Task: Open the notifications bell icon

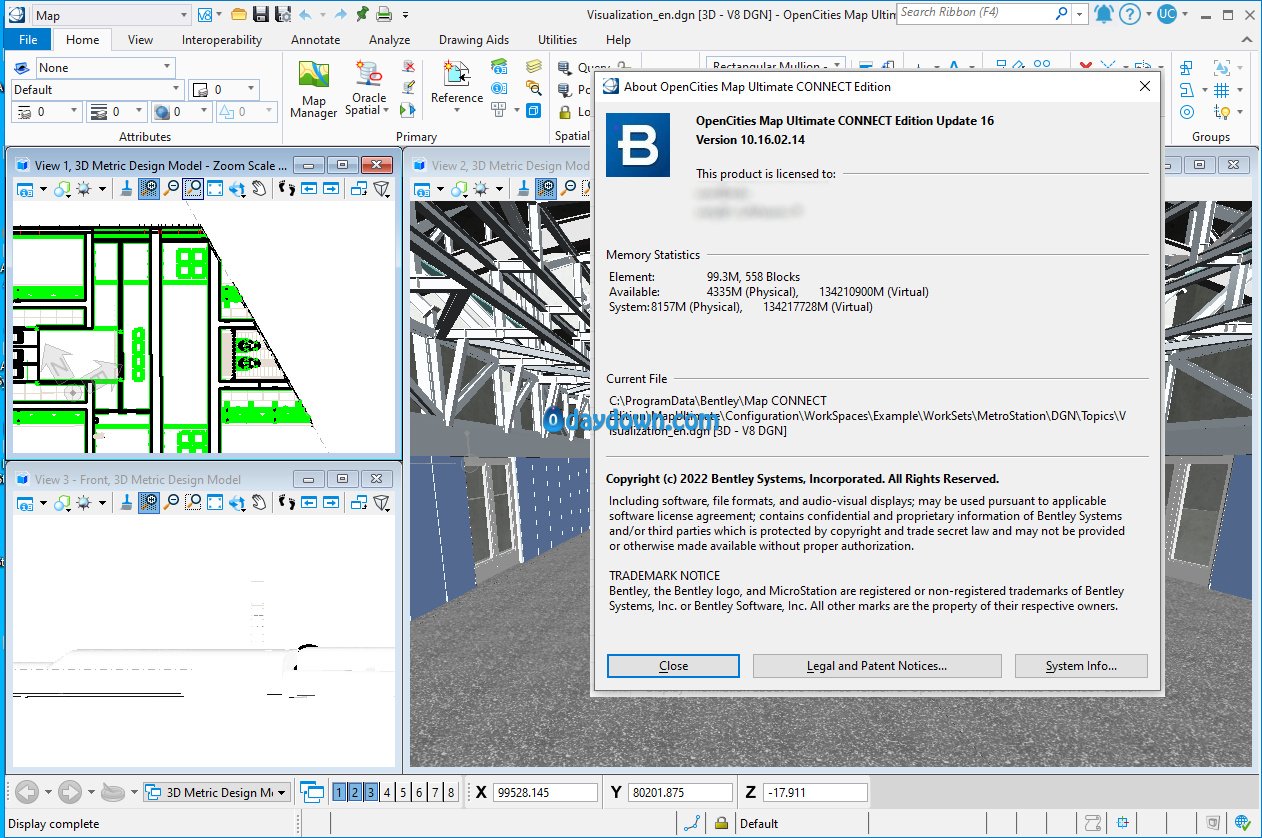Action: point(1104,14)
